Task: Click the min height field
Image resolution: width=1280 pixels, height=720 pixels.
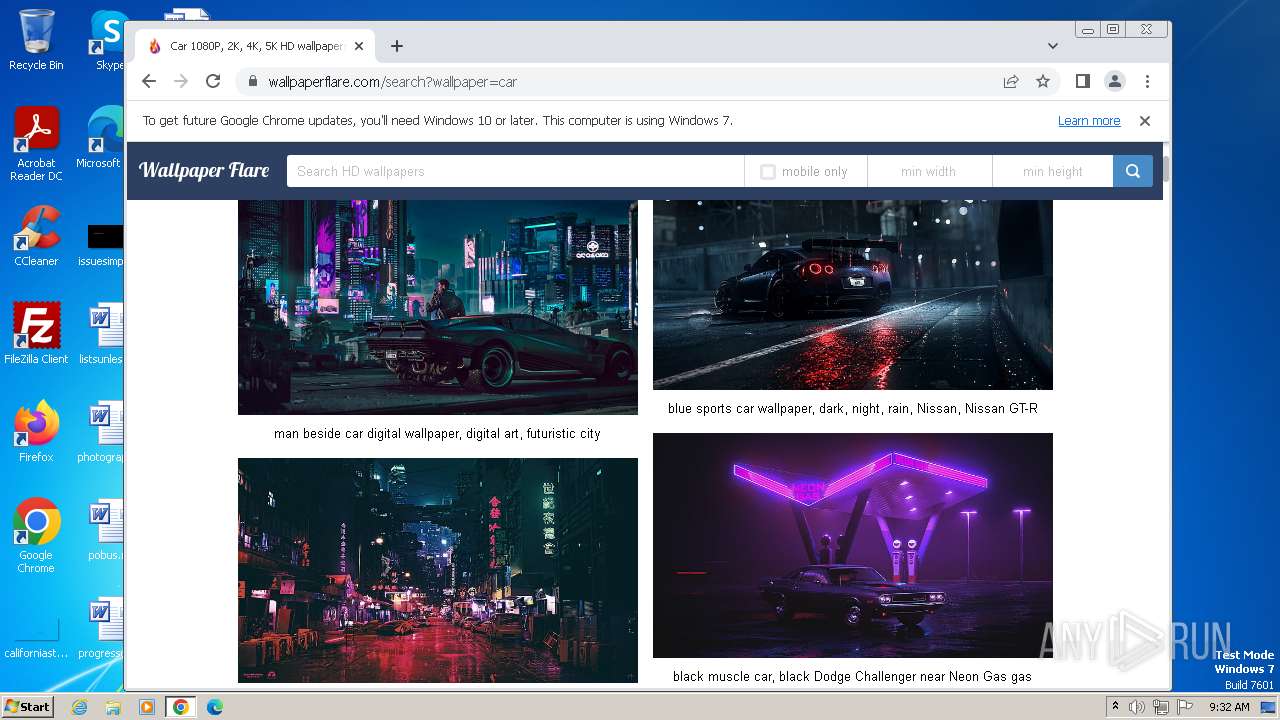Action: [1053, 171]
